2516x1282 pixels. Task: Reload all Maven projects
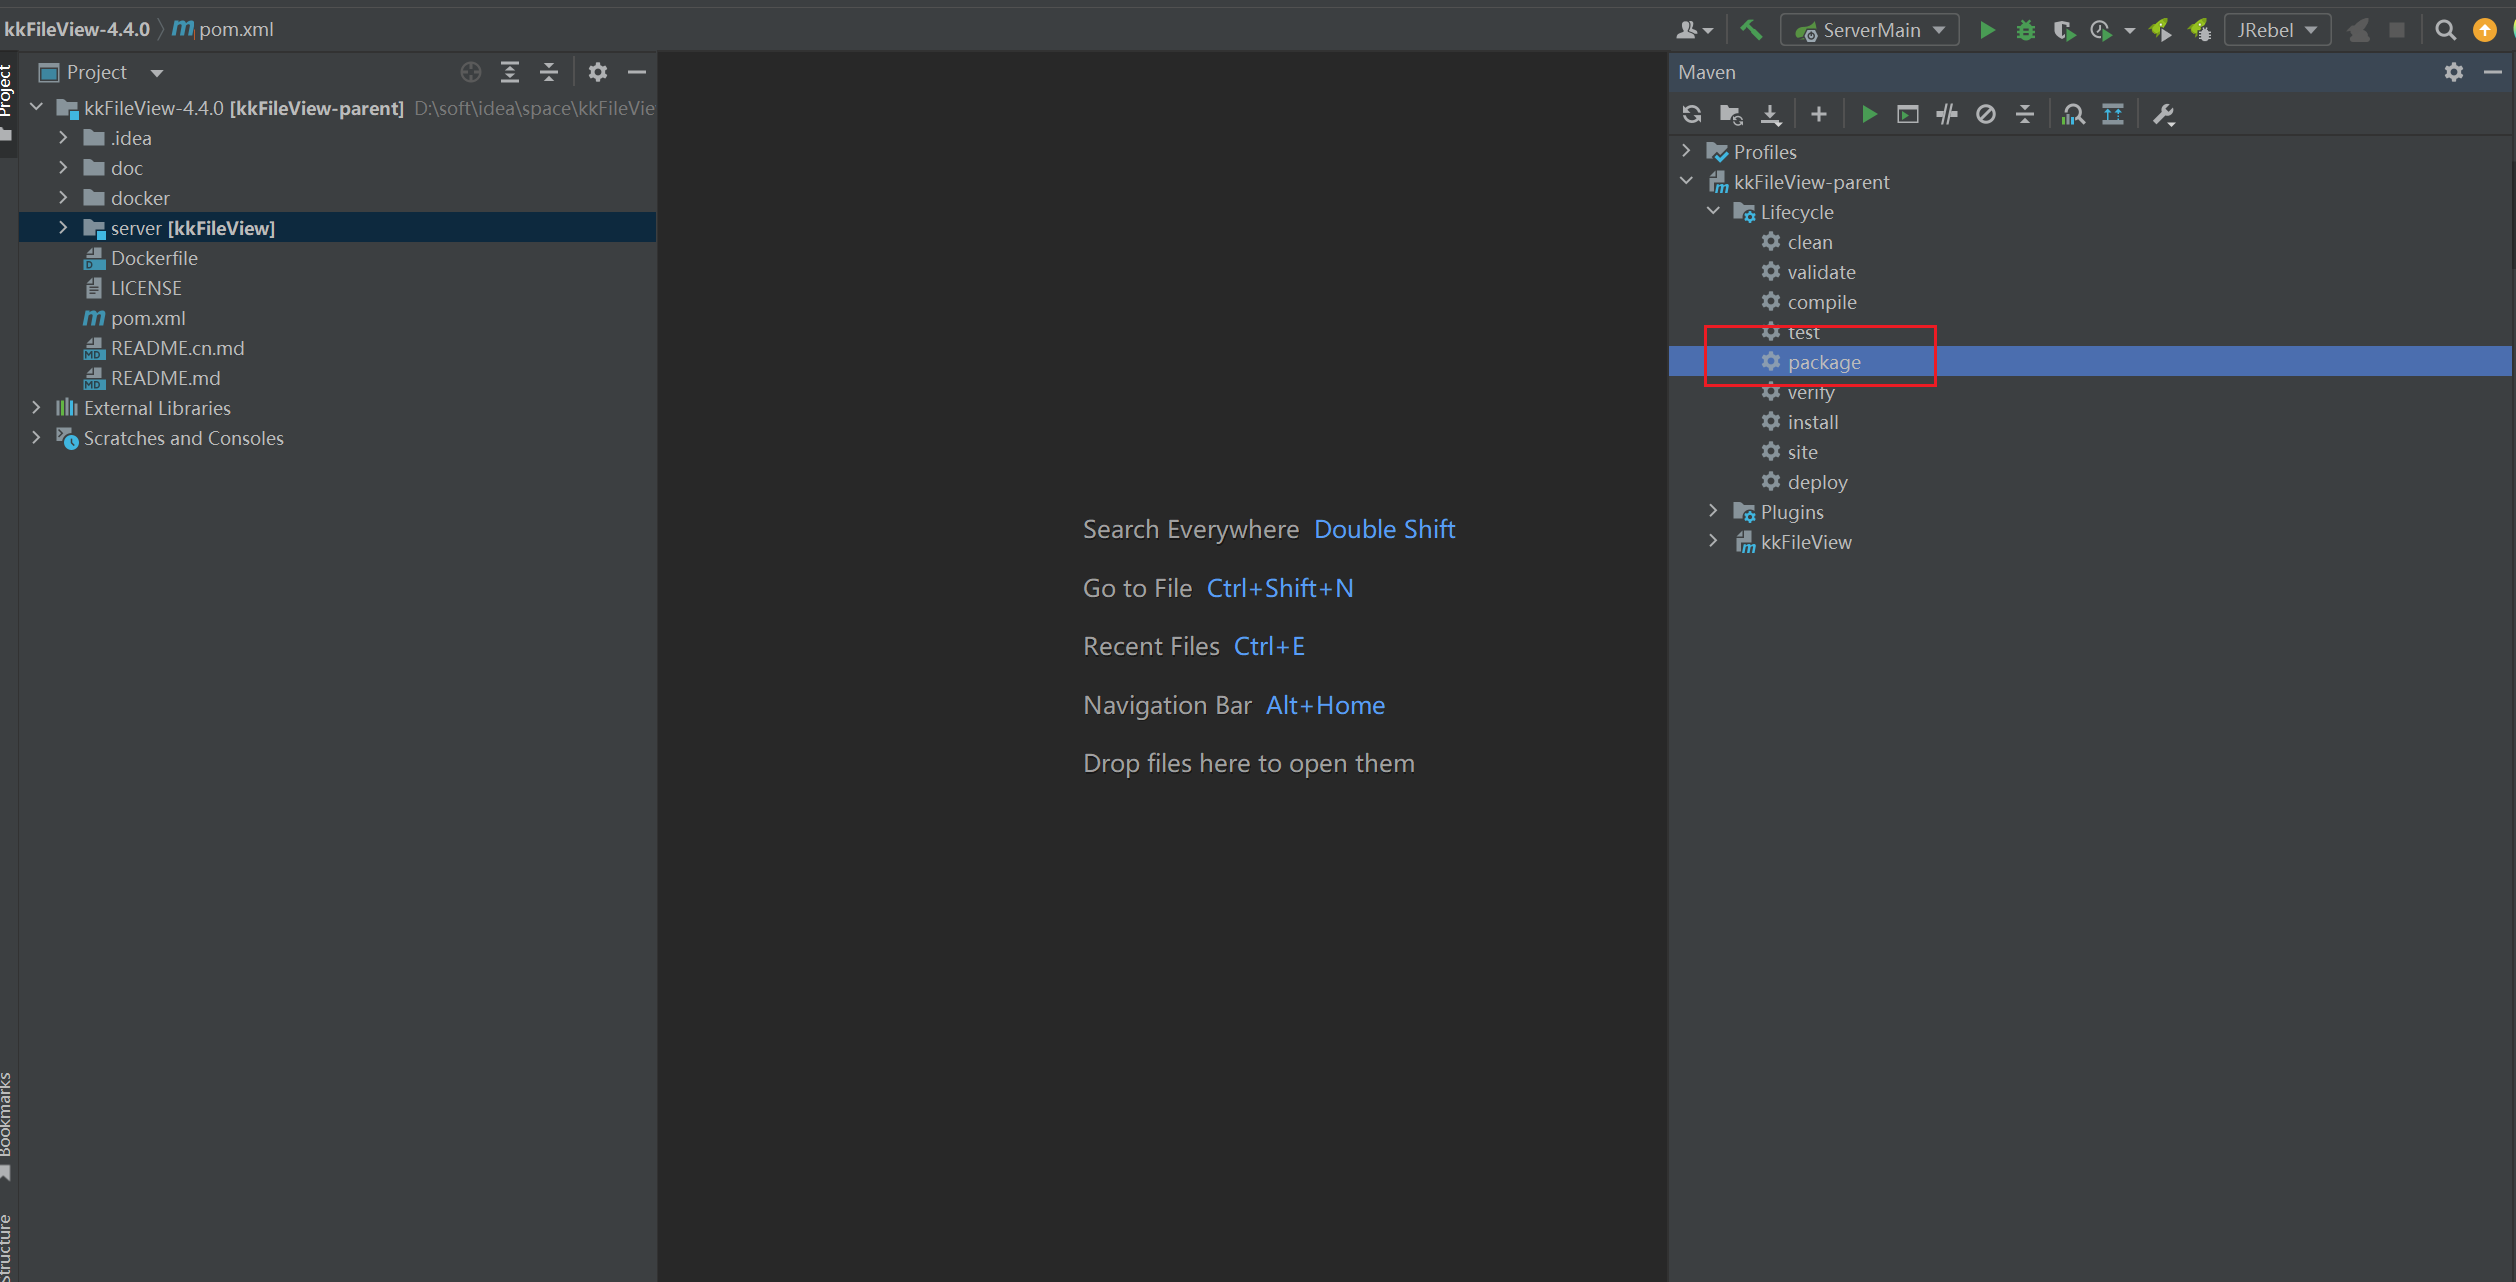pos(1692,114)
